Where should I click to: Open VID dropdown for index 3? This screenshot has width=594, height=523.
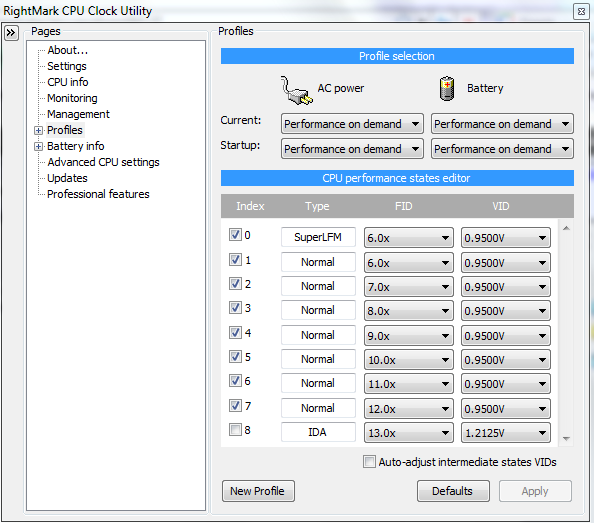point(506,311)
